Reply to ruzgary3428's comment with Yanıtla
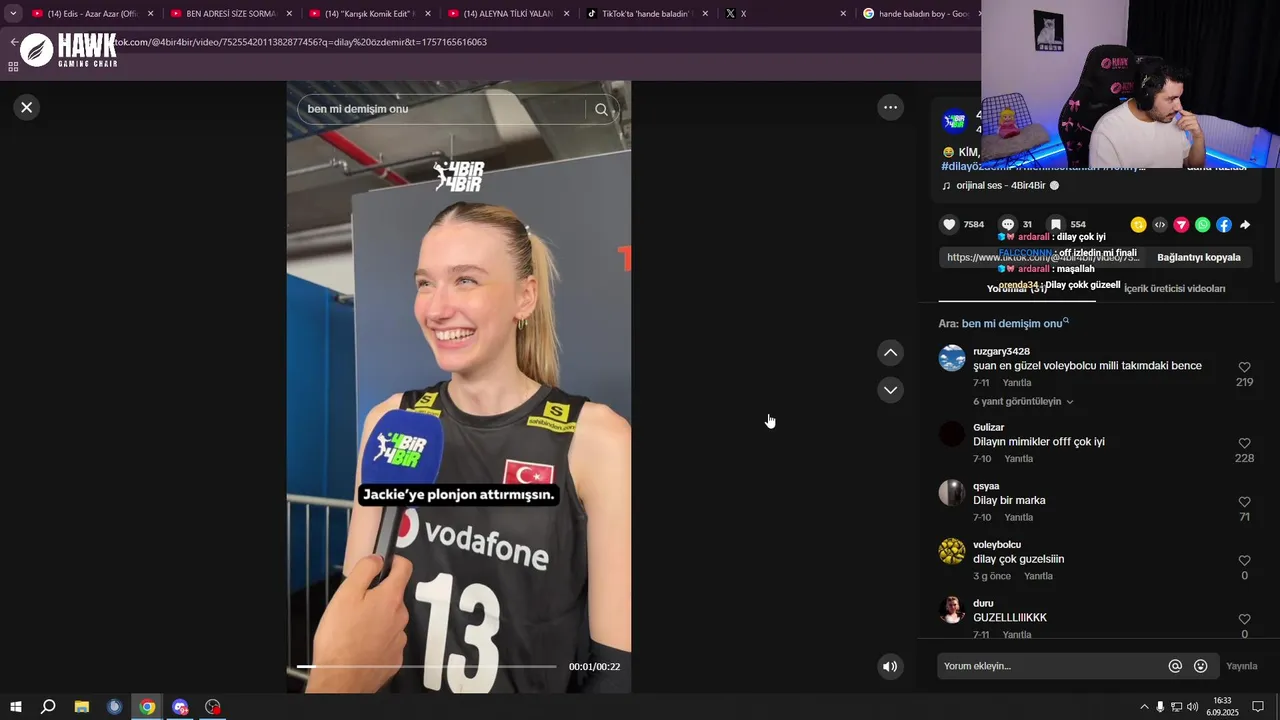 (1017, 383)
